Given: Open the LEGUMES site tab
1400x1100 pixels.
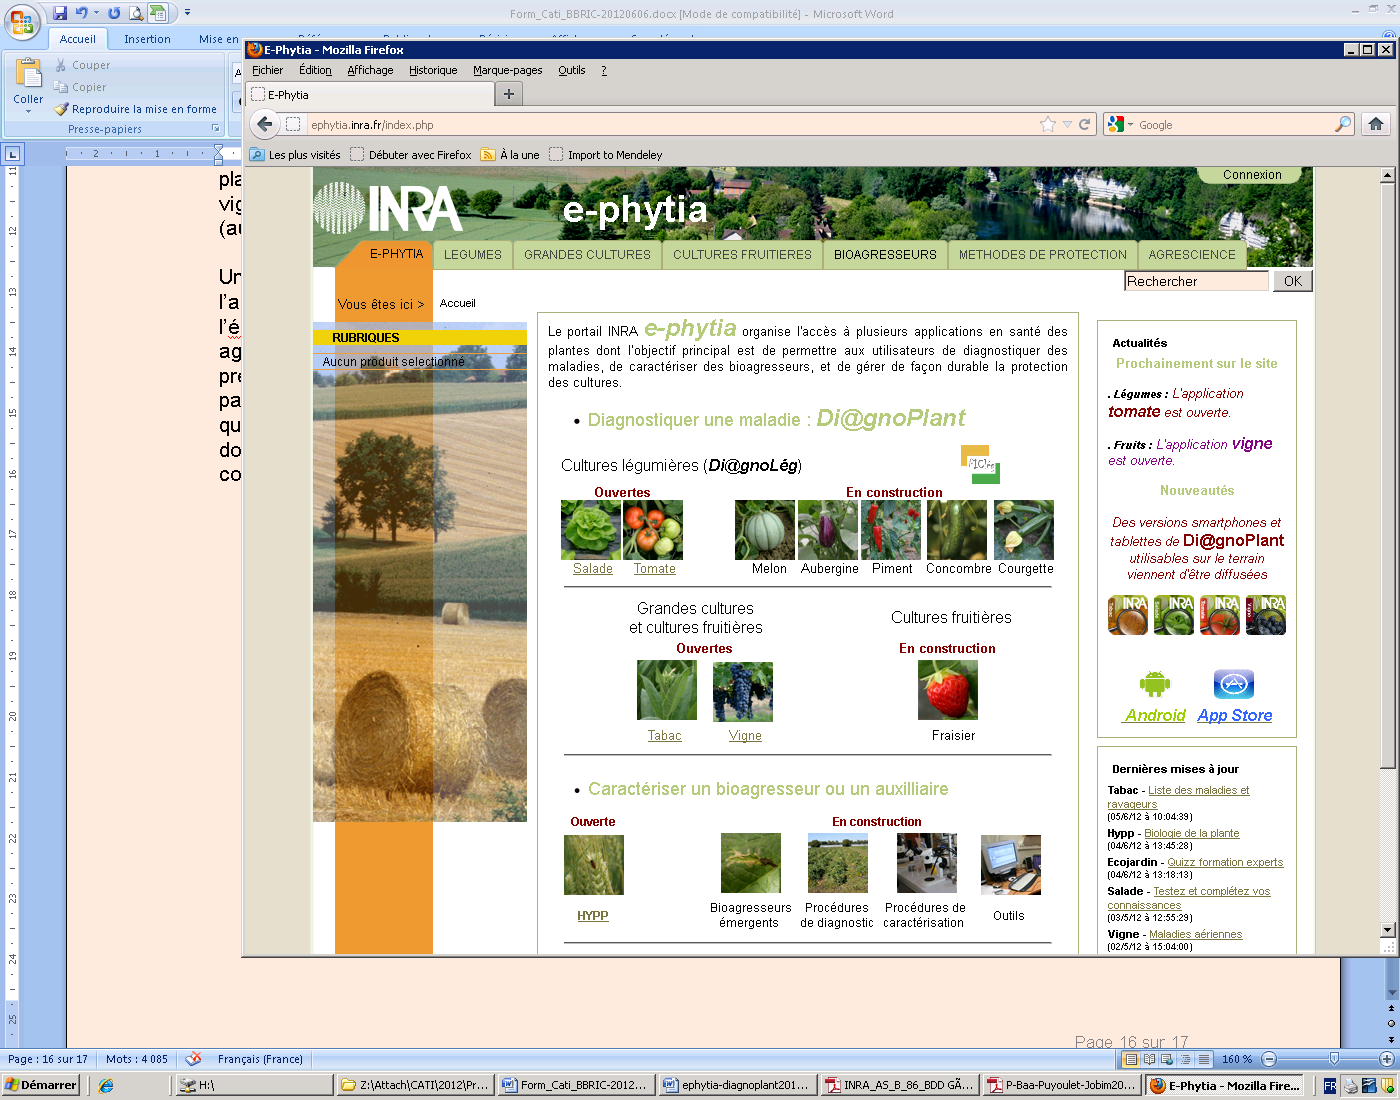Looking at the screenshot, I should (473, 255).
